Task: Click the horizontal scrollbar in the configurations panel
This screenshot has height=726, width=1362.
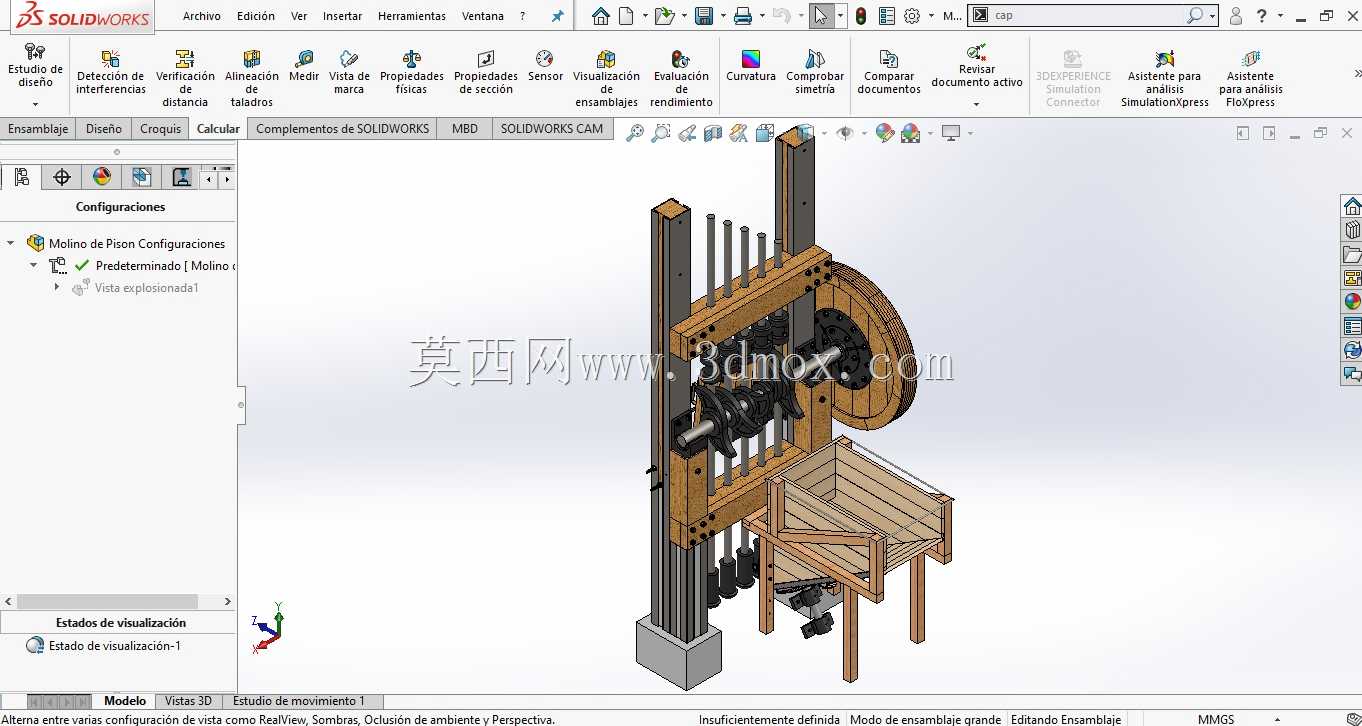Action: pyautogui.click(x=108, y=601)
